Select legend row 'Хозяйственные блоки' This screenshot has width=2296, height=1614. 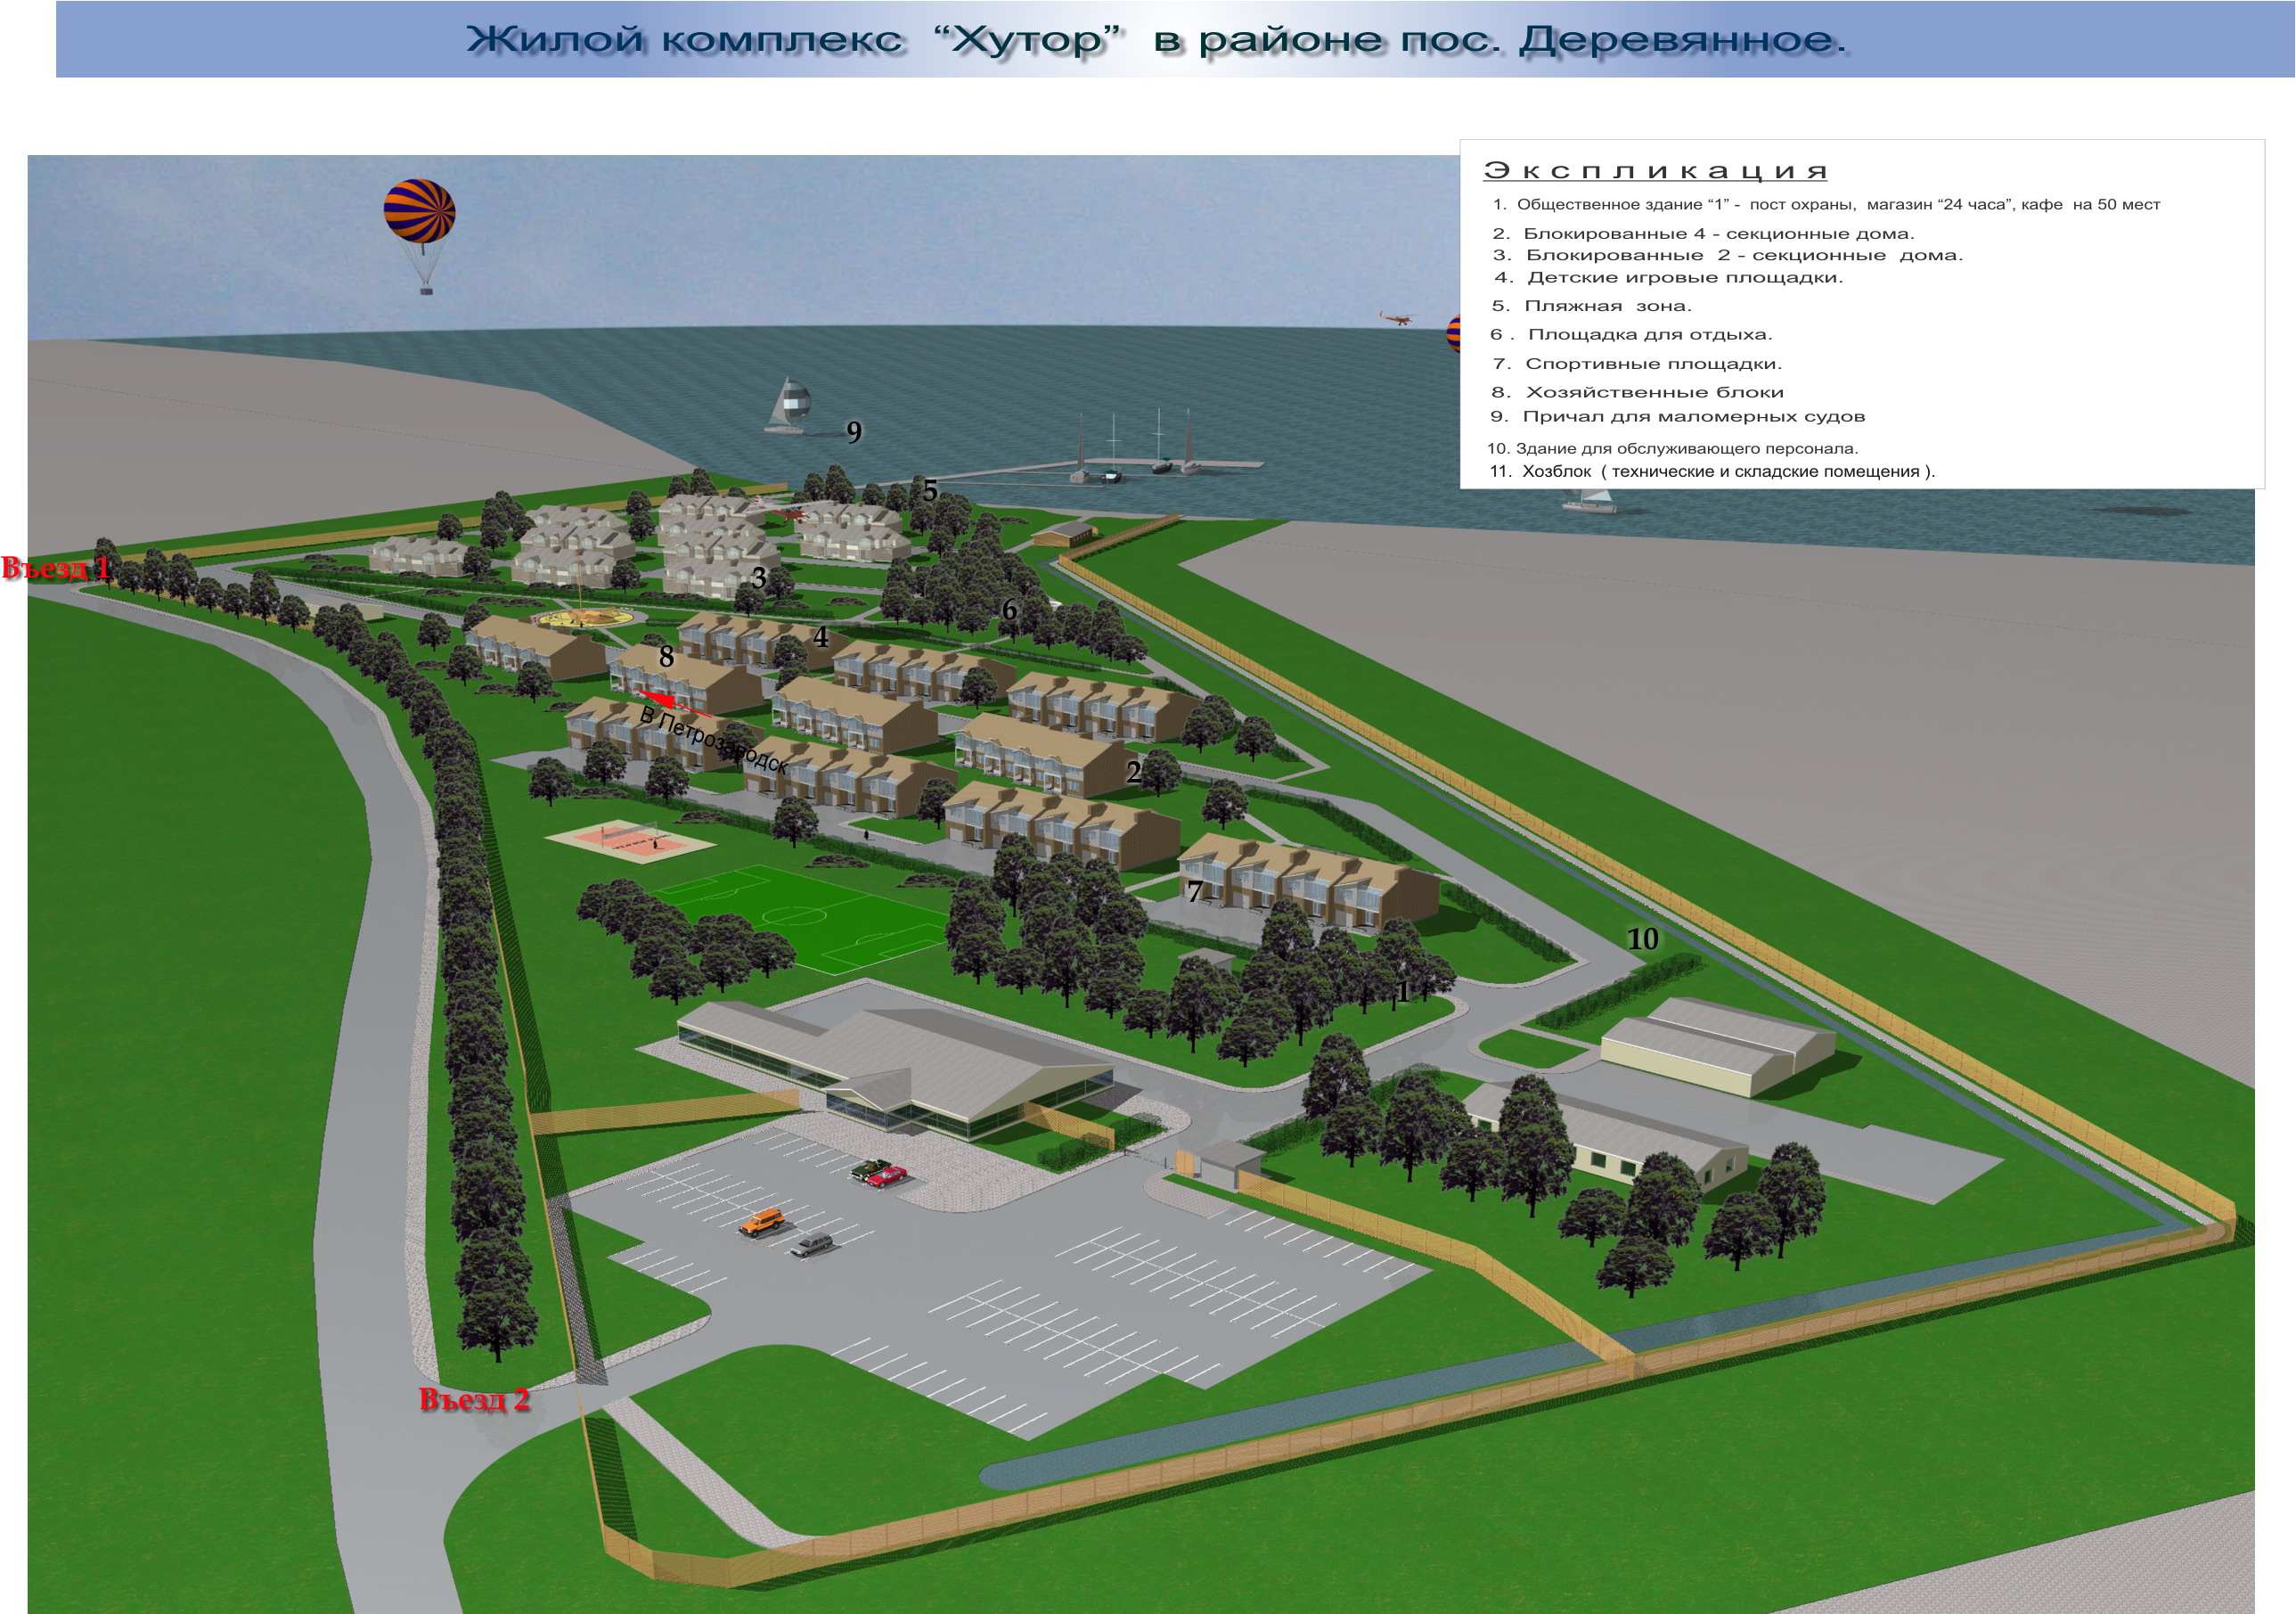point(1637,393)
